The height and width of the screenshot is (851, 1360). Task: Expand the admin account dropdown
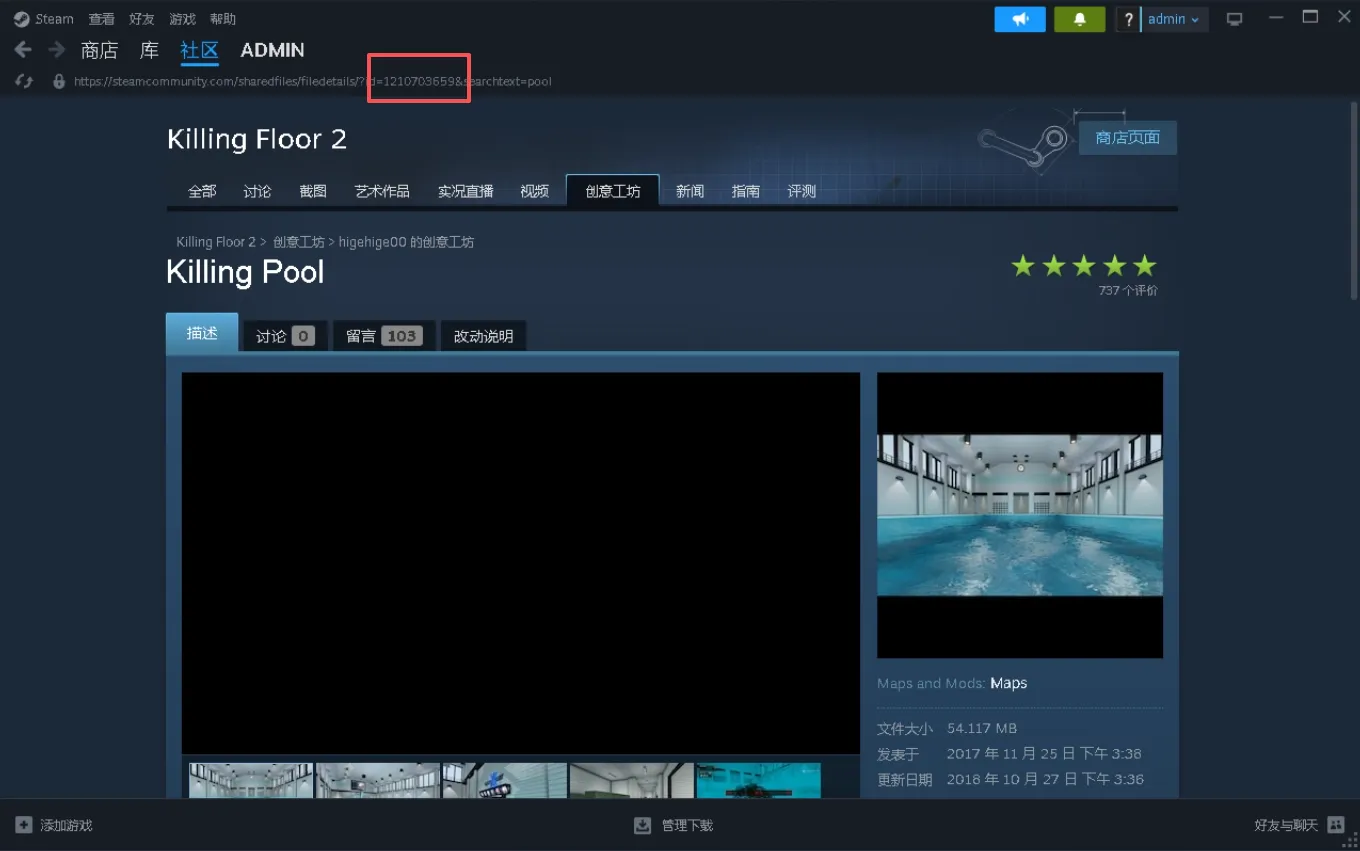1173,19
